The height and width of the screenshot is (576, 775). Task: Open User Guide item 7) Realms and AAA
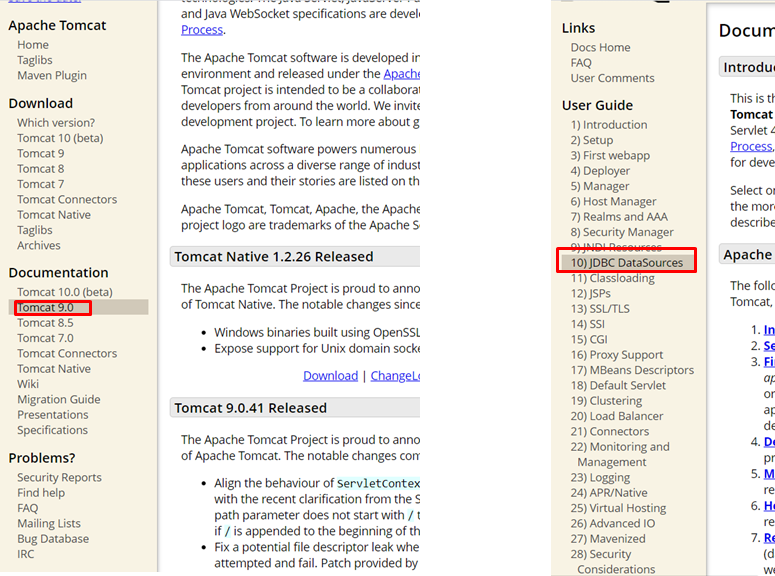click(x=619, y=217)
